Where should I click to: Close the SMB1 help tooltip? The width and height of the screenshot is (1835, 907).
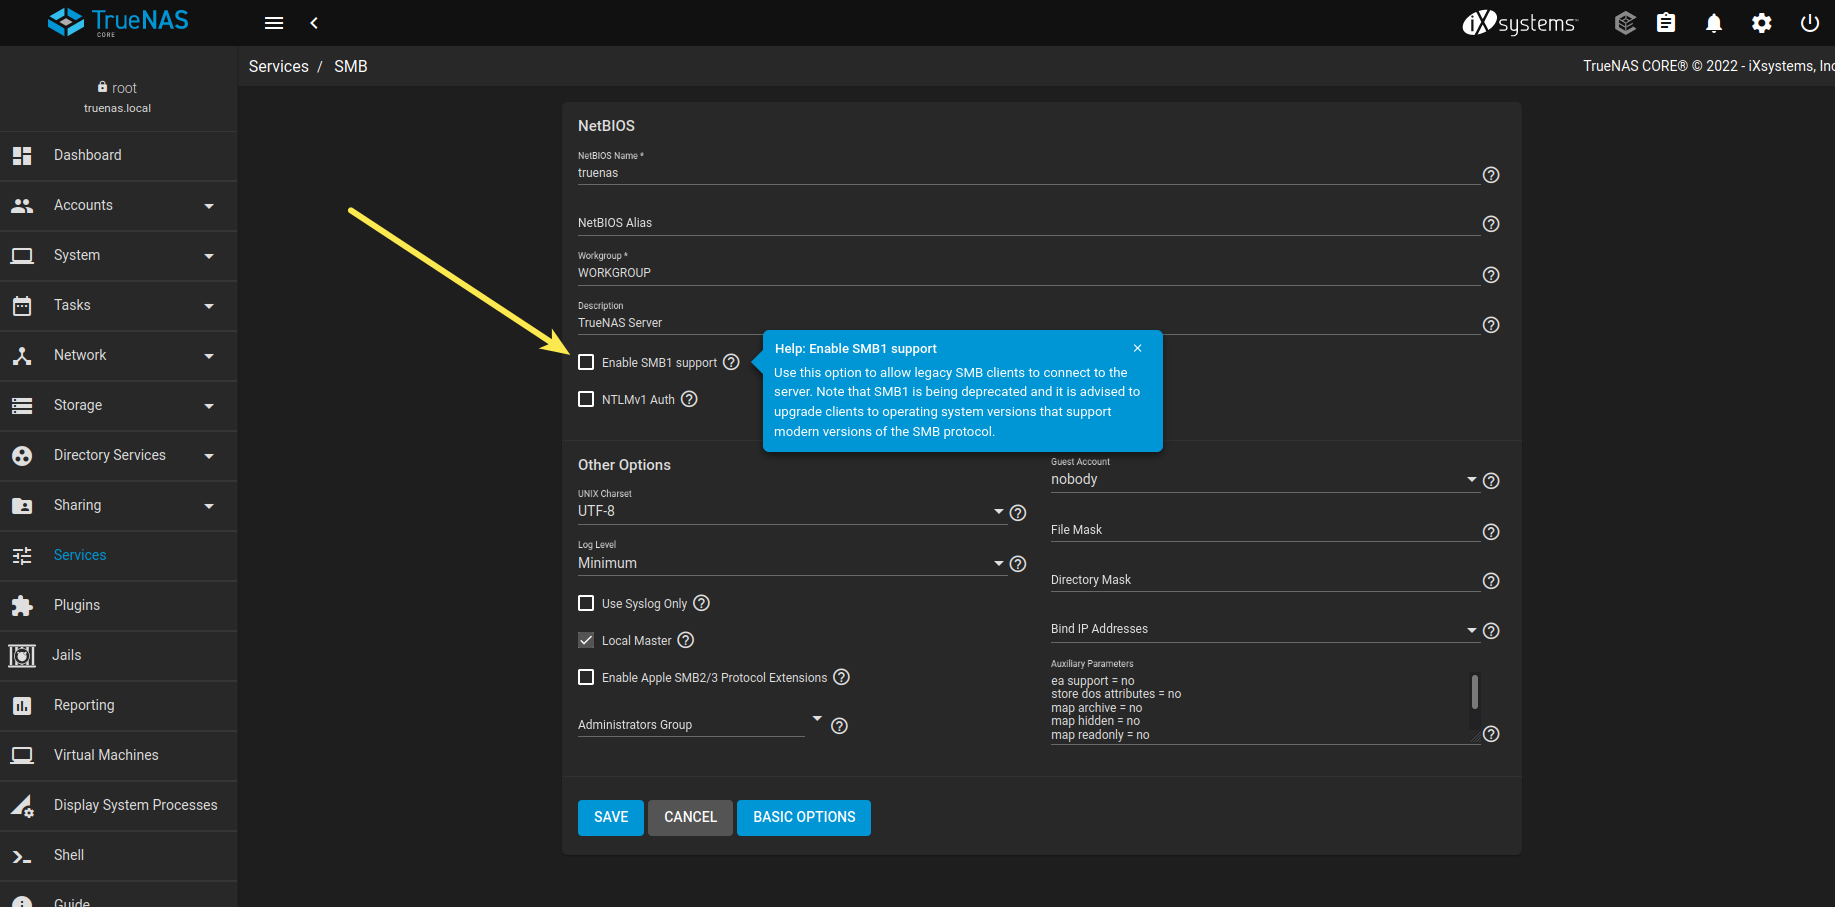pyautogui.click(x=1138, y=348)
